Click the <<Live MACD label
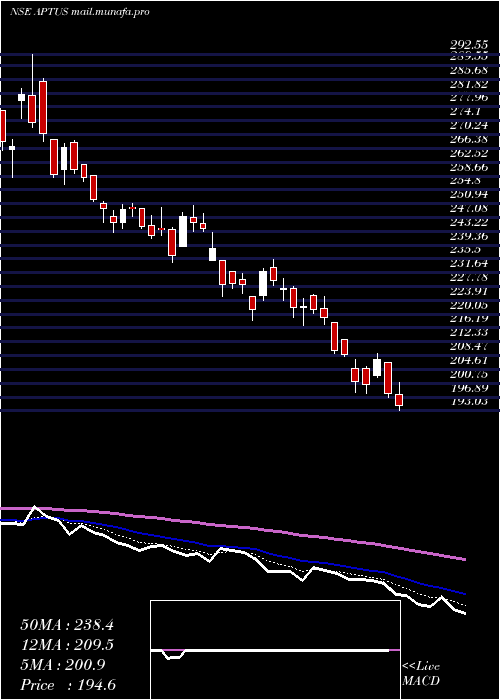Screen dimensions: 500x700 (x=421, y=674)
